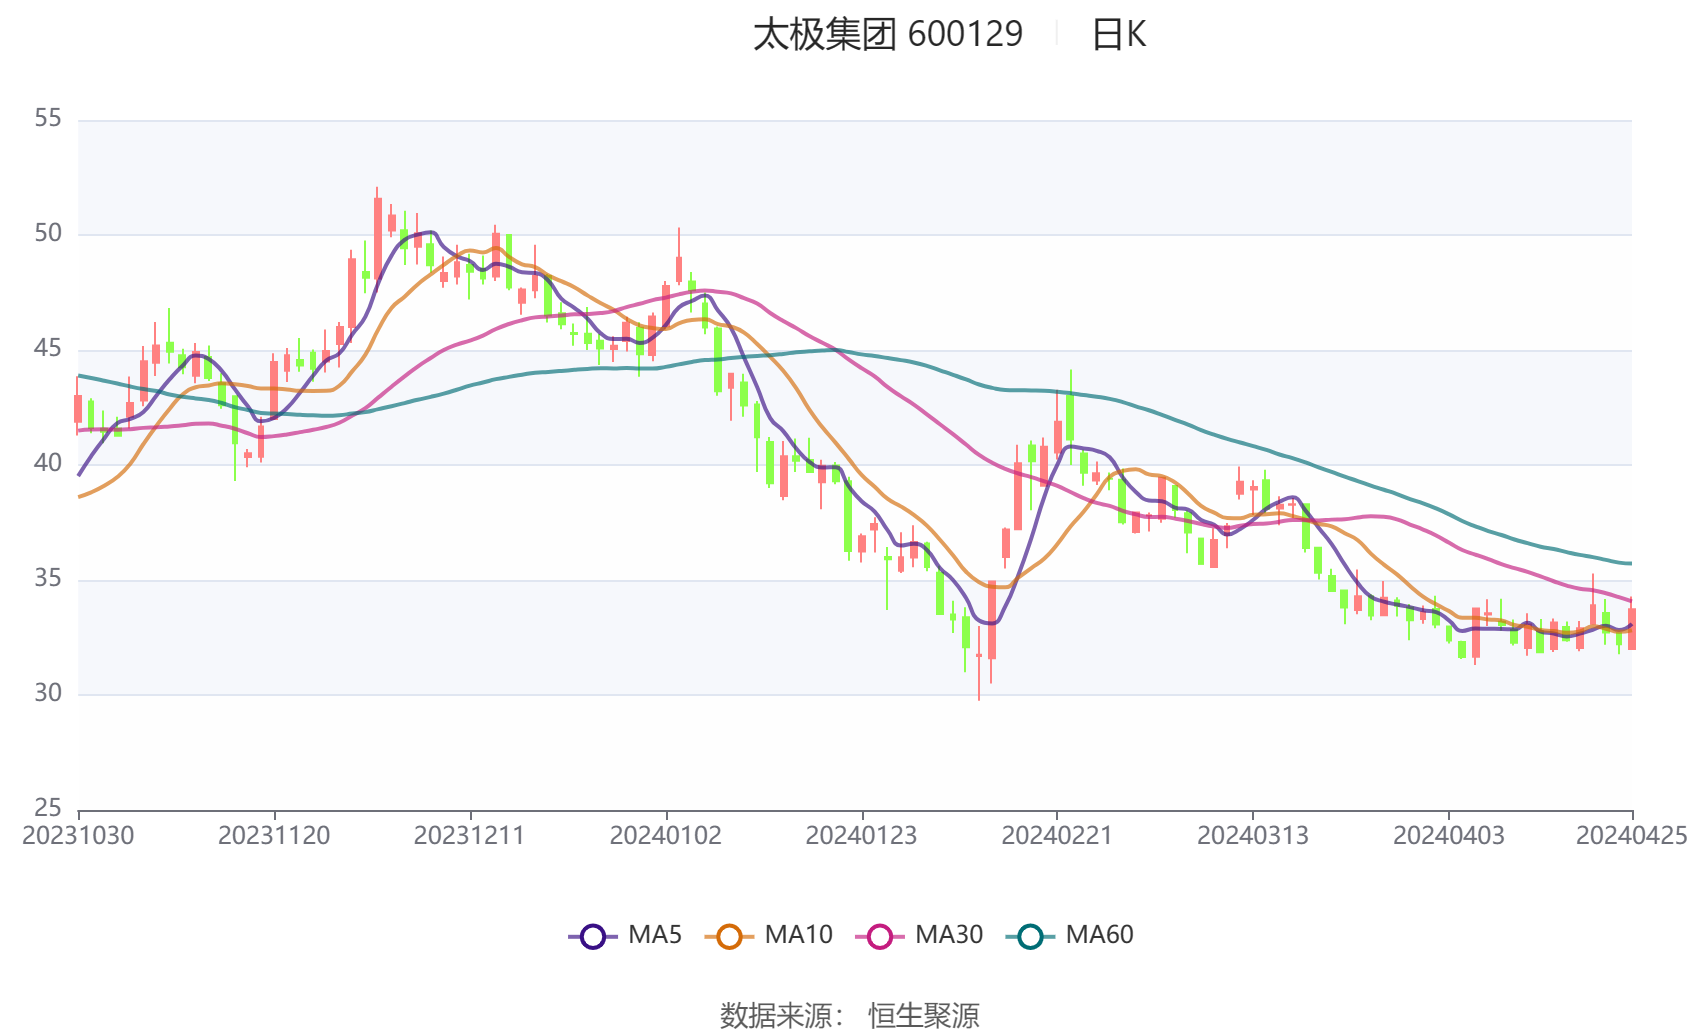Click the y-axis value 45
This screenshot has width=1700, height=1034.
pyautogui.click(x=48, y=349)
